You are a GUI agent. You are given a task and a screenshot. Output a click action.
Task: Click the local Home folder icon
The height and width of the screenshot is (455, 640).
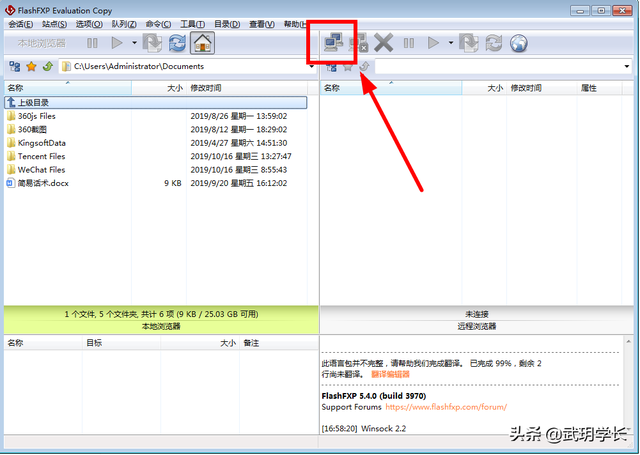pyautogui.click(x=202, y=43)
